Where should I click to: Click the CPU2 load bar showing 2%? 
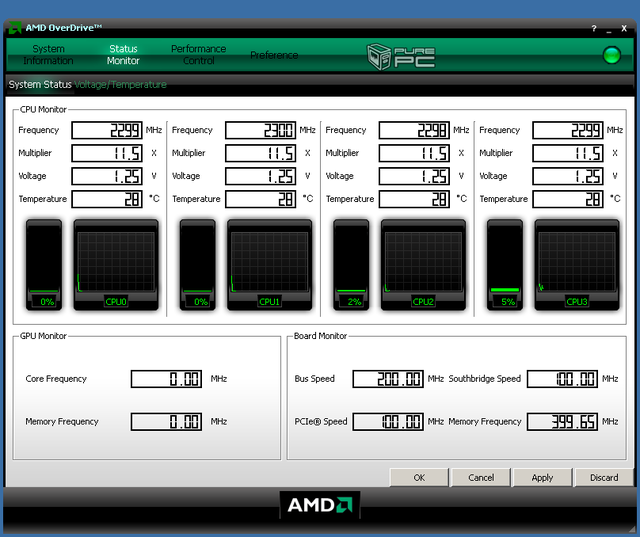[x=351, y=264]
